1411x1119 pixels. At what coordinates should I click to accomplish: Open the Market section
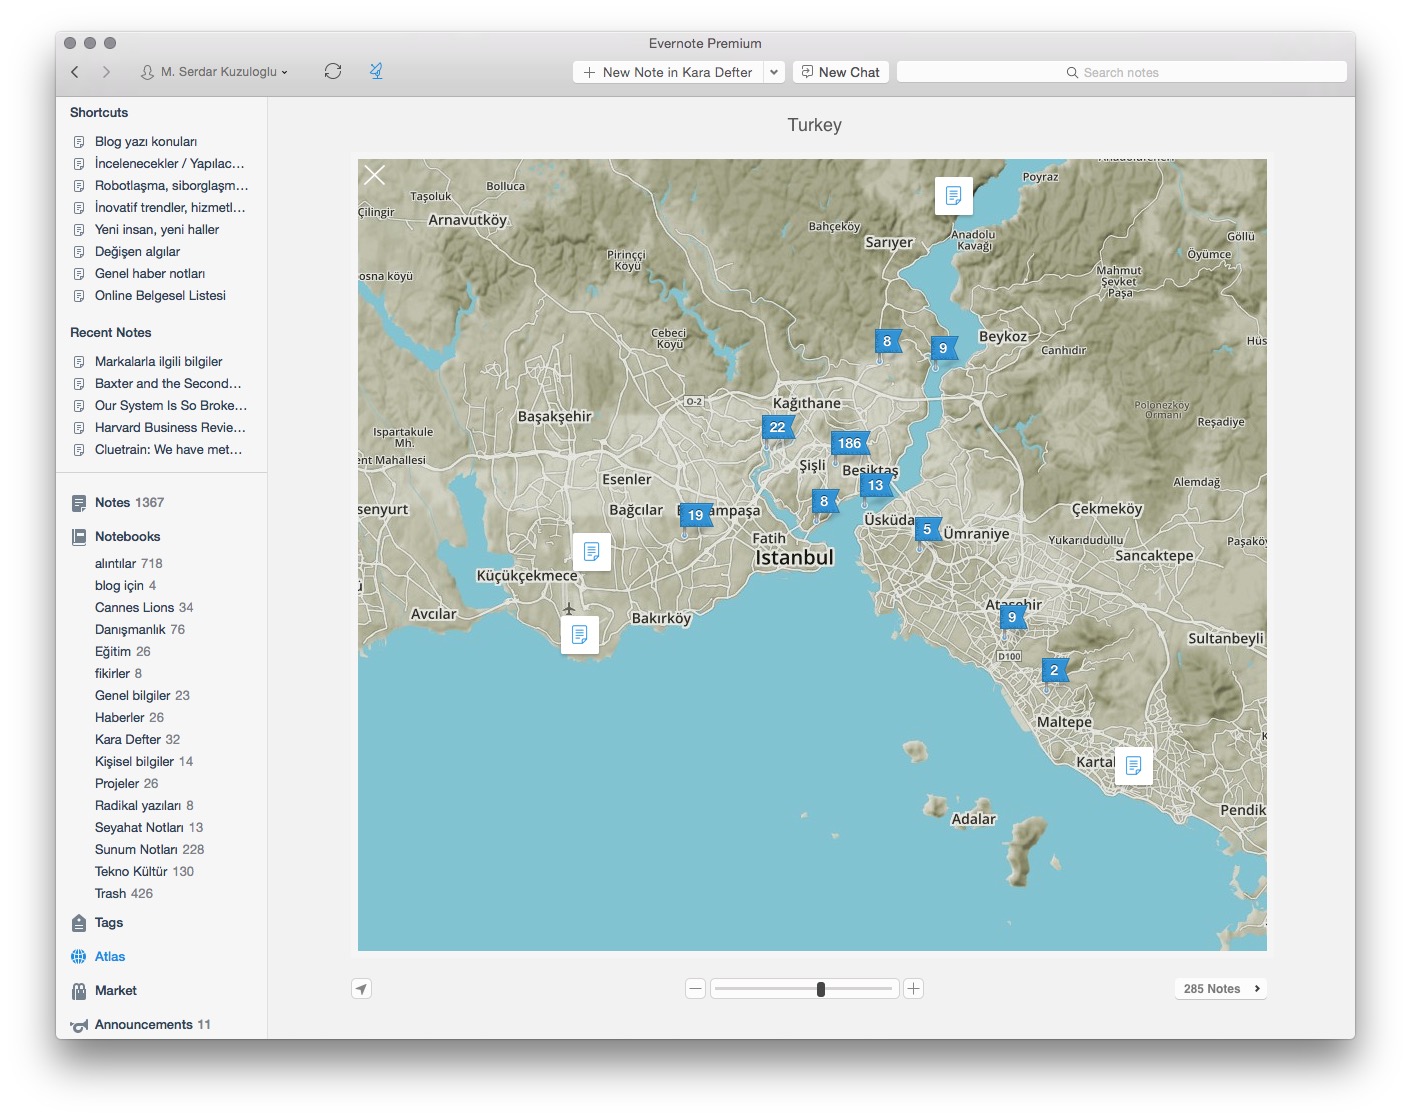[116, 991]
